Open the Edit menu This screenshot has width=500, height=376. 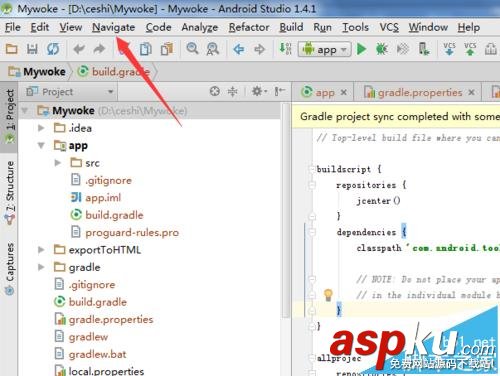(x=40, y=27)
